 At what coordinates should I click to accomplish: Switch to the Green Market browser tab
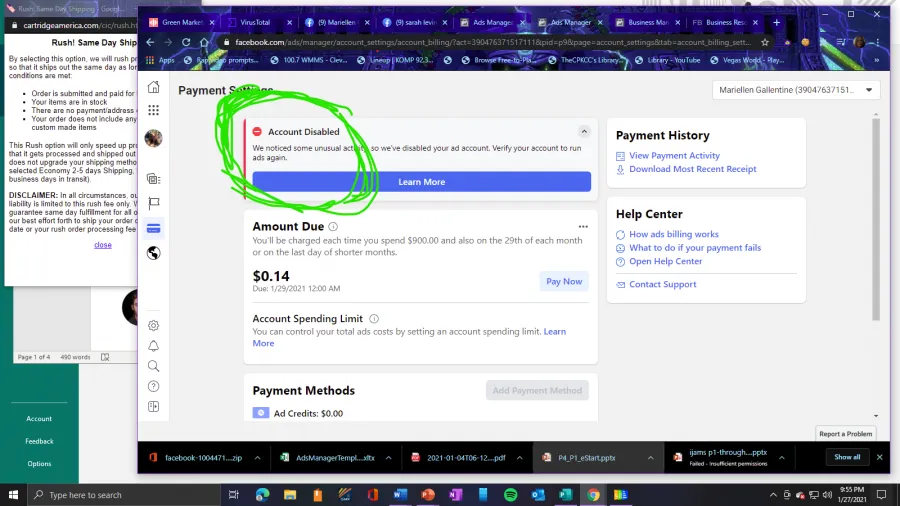[181, 22]
